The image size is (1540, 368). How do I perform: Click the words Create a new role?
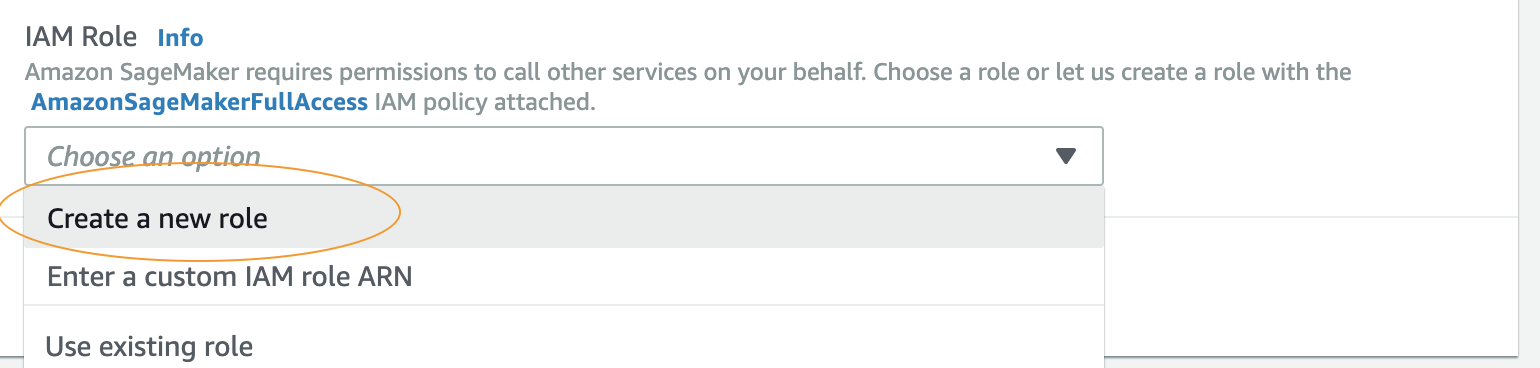[x=157, y=218]
